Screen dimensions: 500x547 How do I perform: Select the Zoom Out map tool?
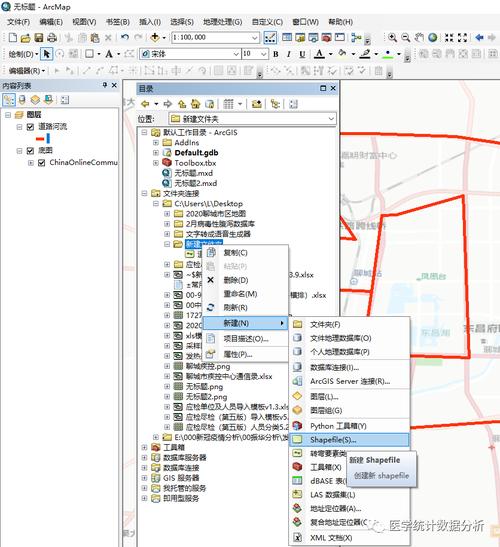pos(405,37)
